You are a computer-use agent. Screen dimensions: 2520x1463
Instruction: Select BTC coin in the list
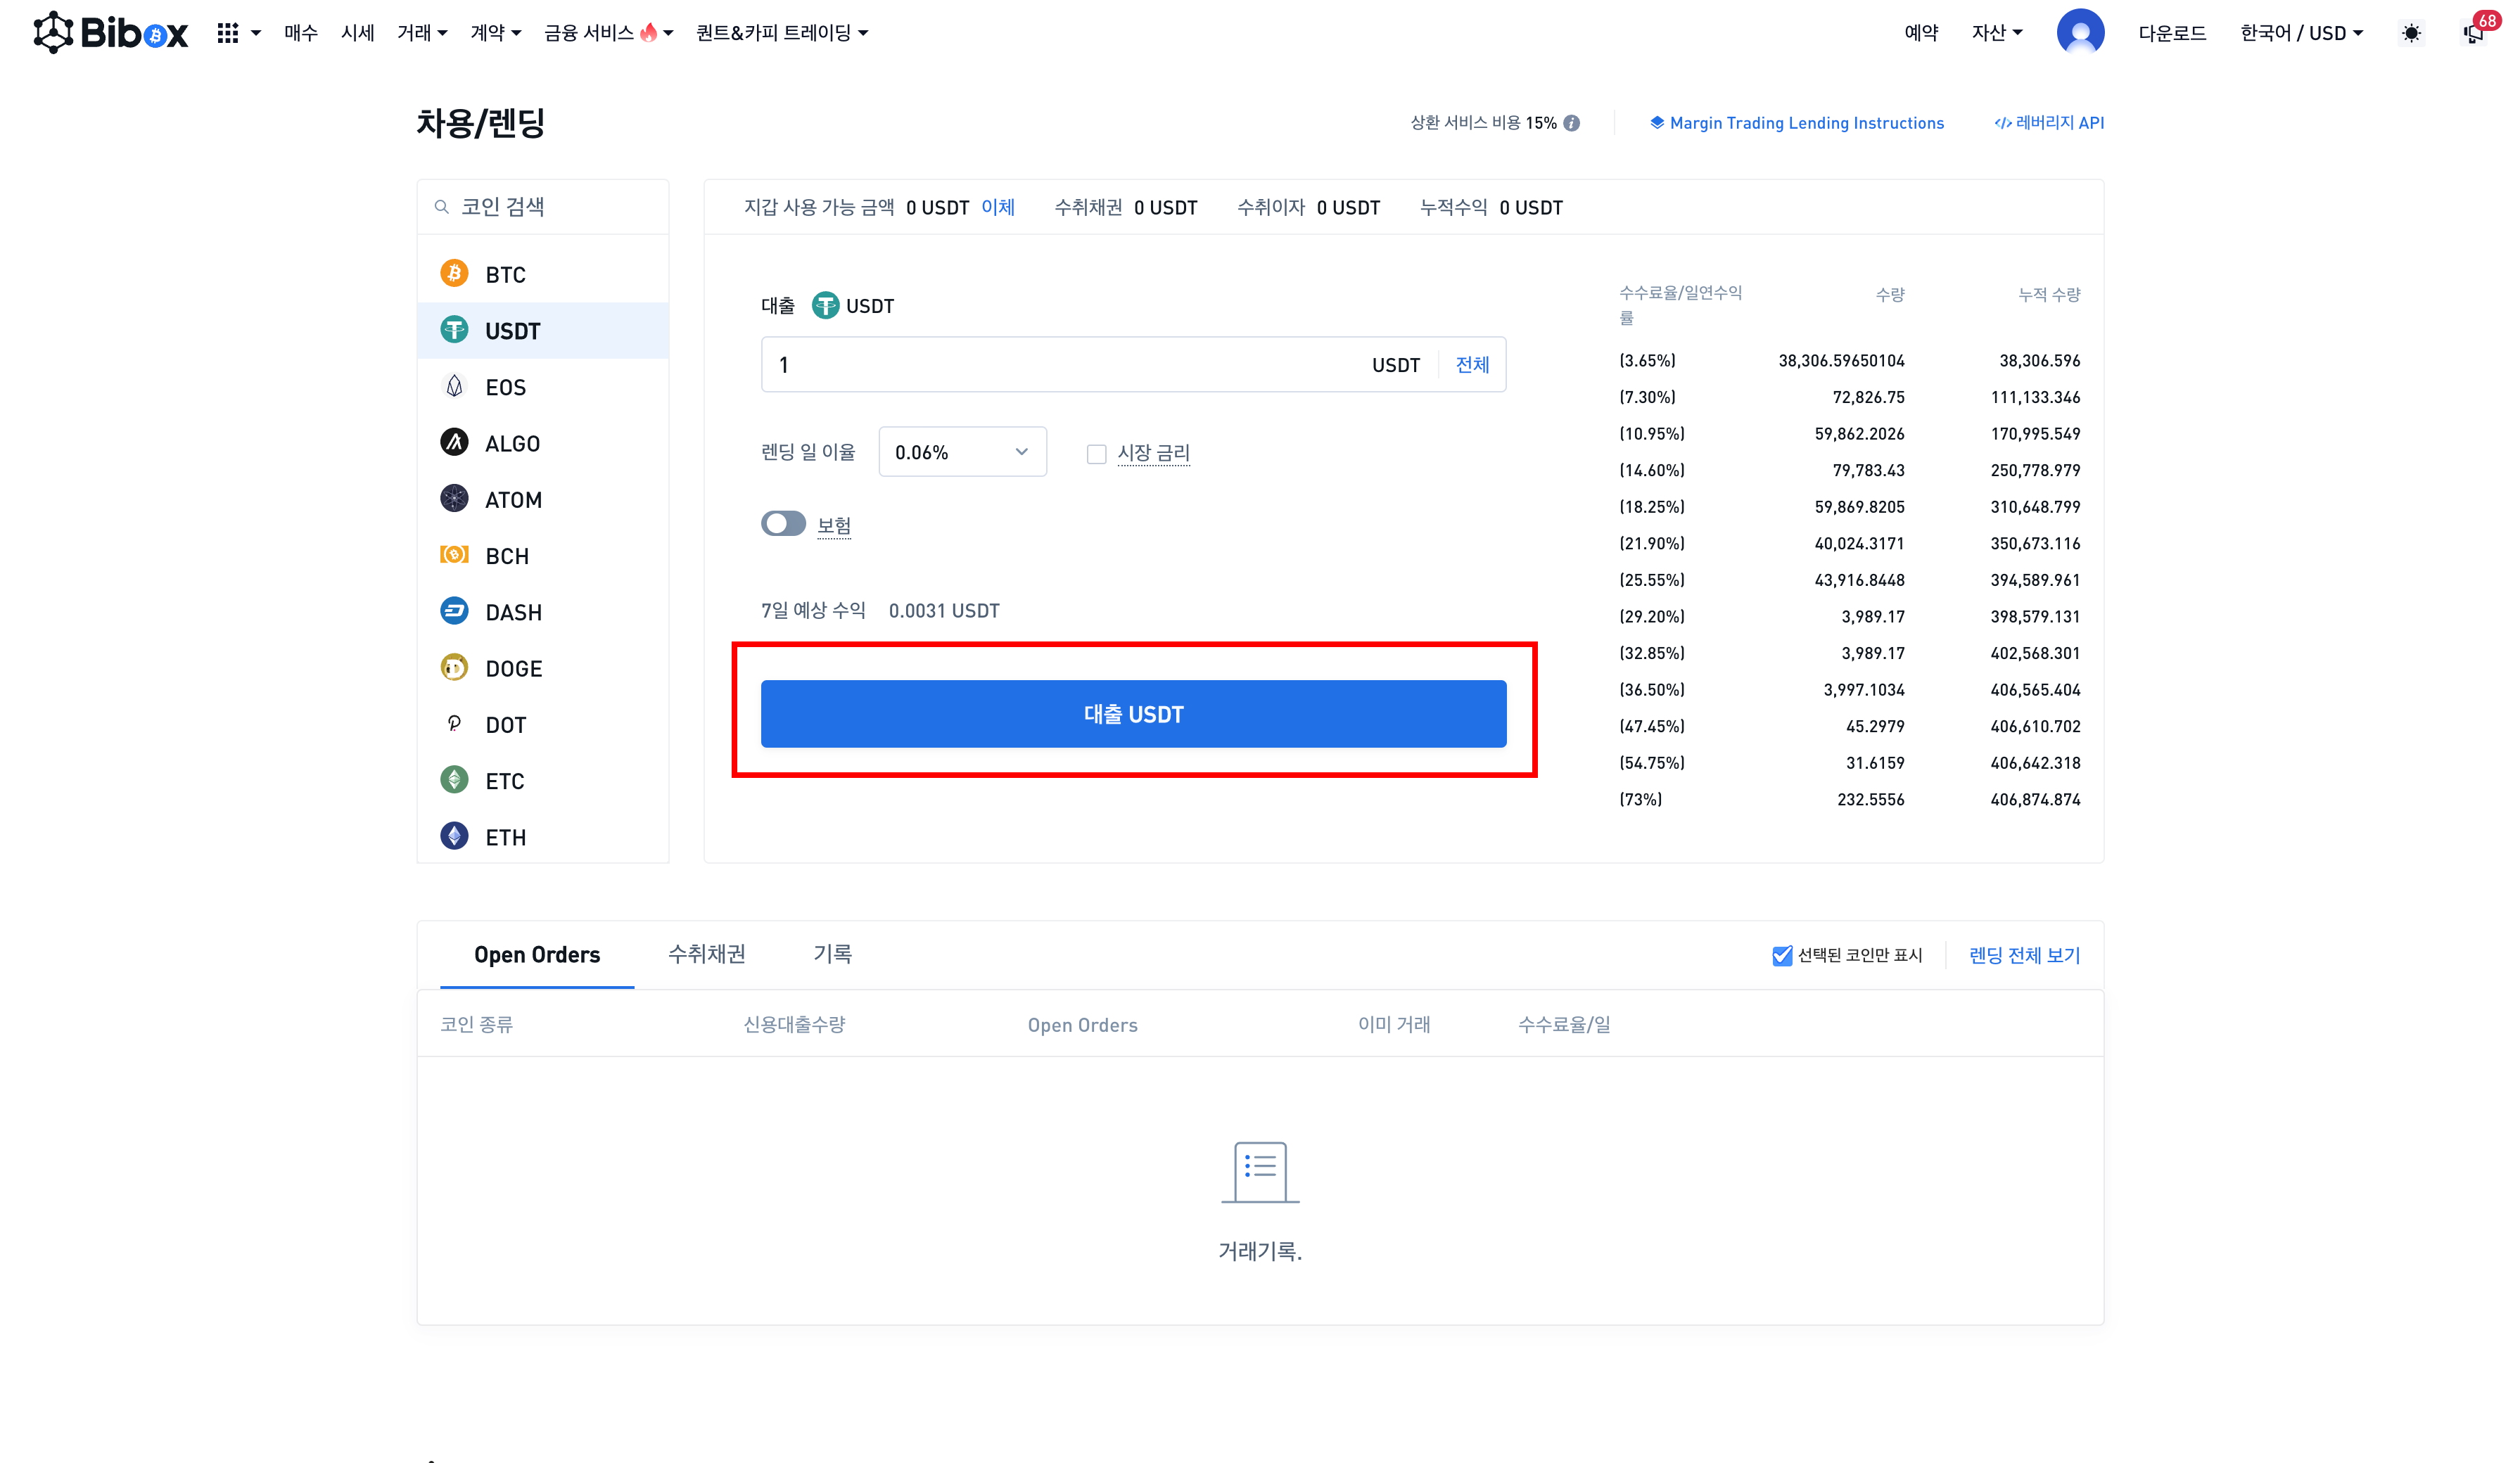(505, 274)
